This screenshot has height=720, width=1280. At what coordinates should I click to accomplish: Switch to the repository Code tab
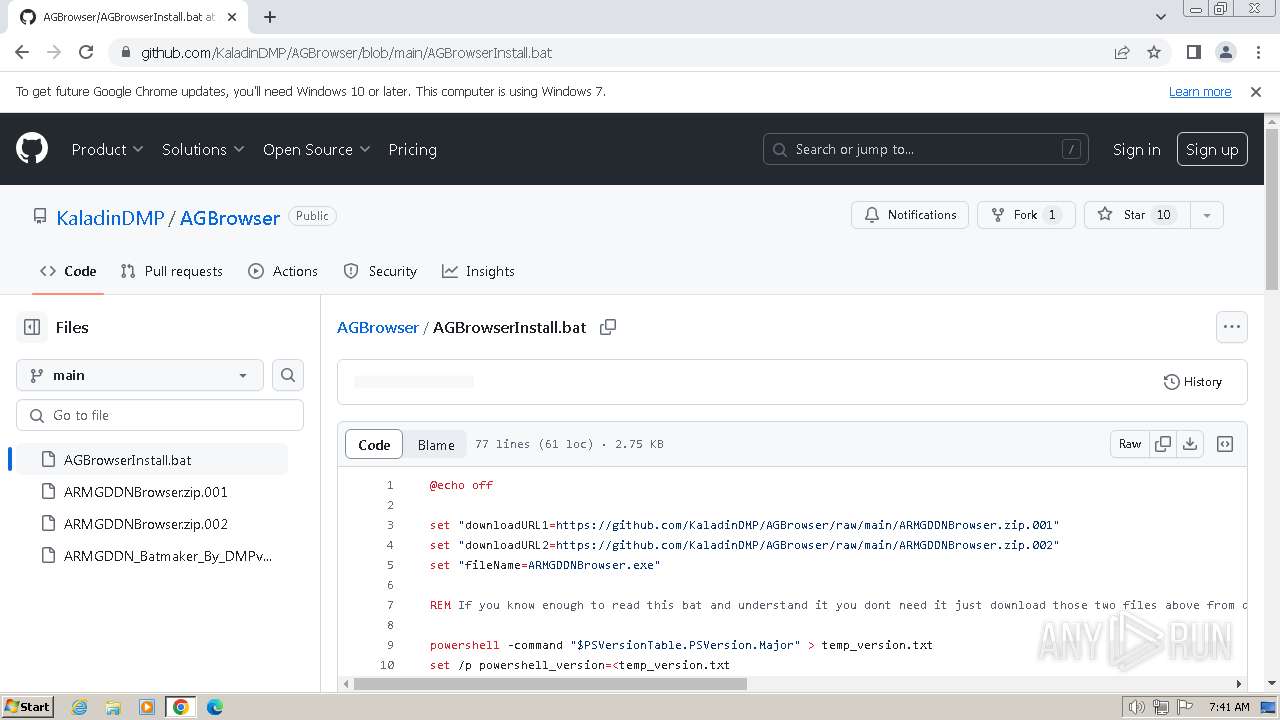(x=68, y=271)
